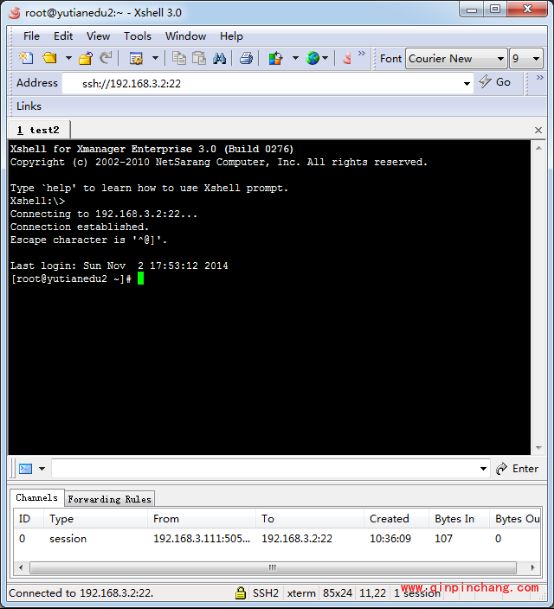Select the session channel row

click(277, 539)
